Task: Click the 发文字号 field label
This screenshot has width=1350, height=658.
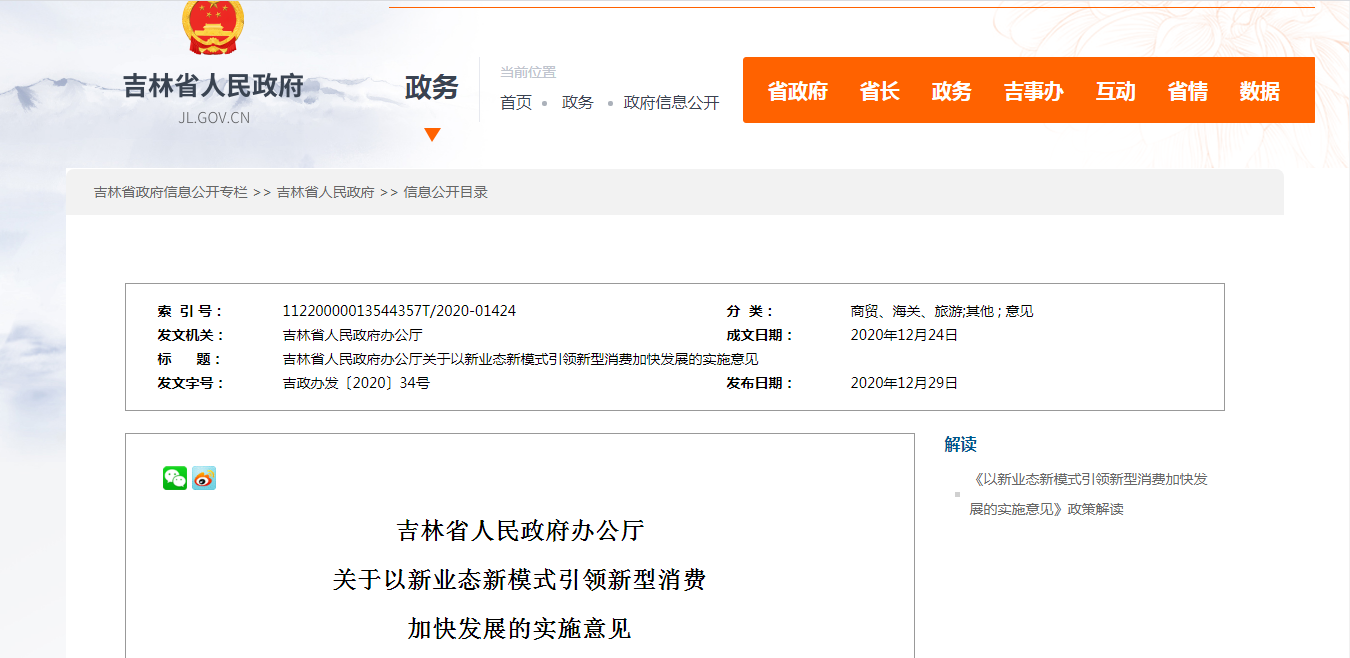Action: click(191, 383)
